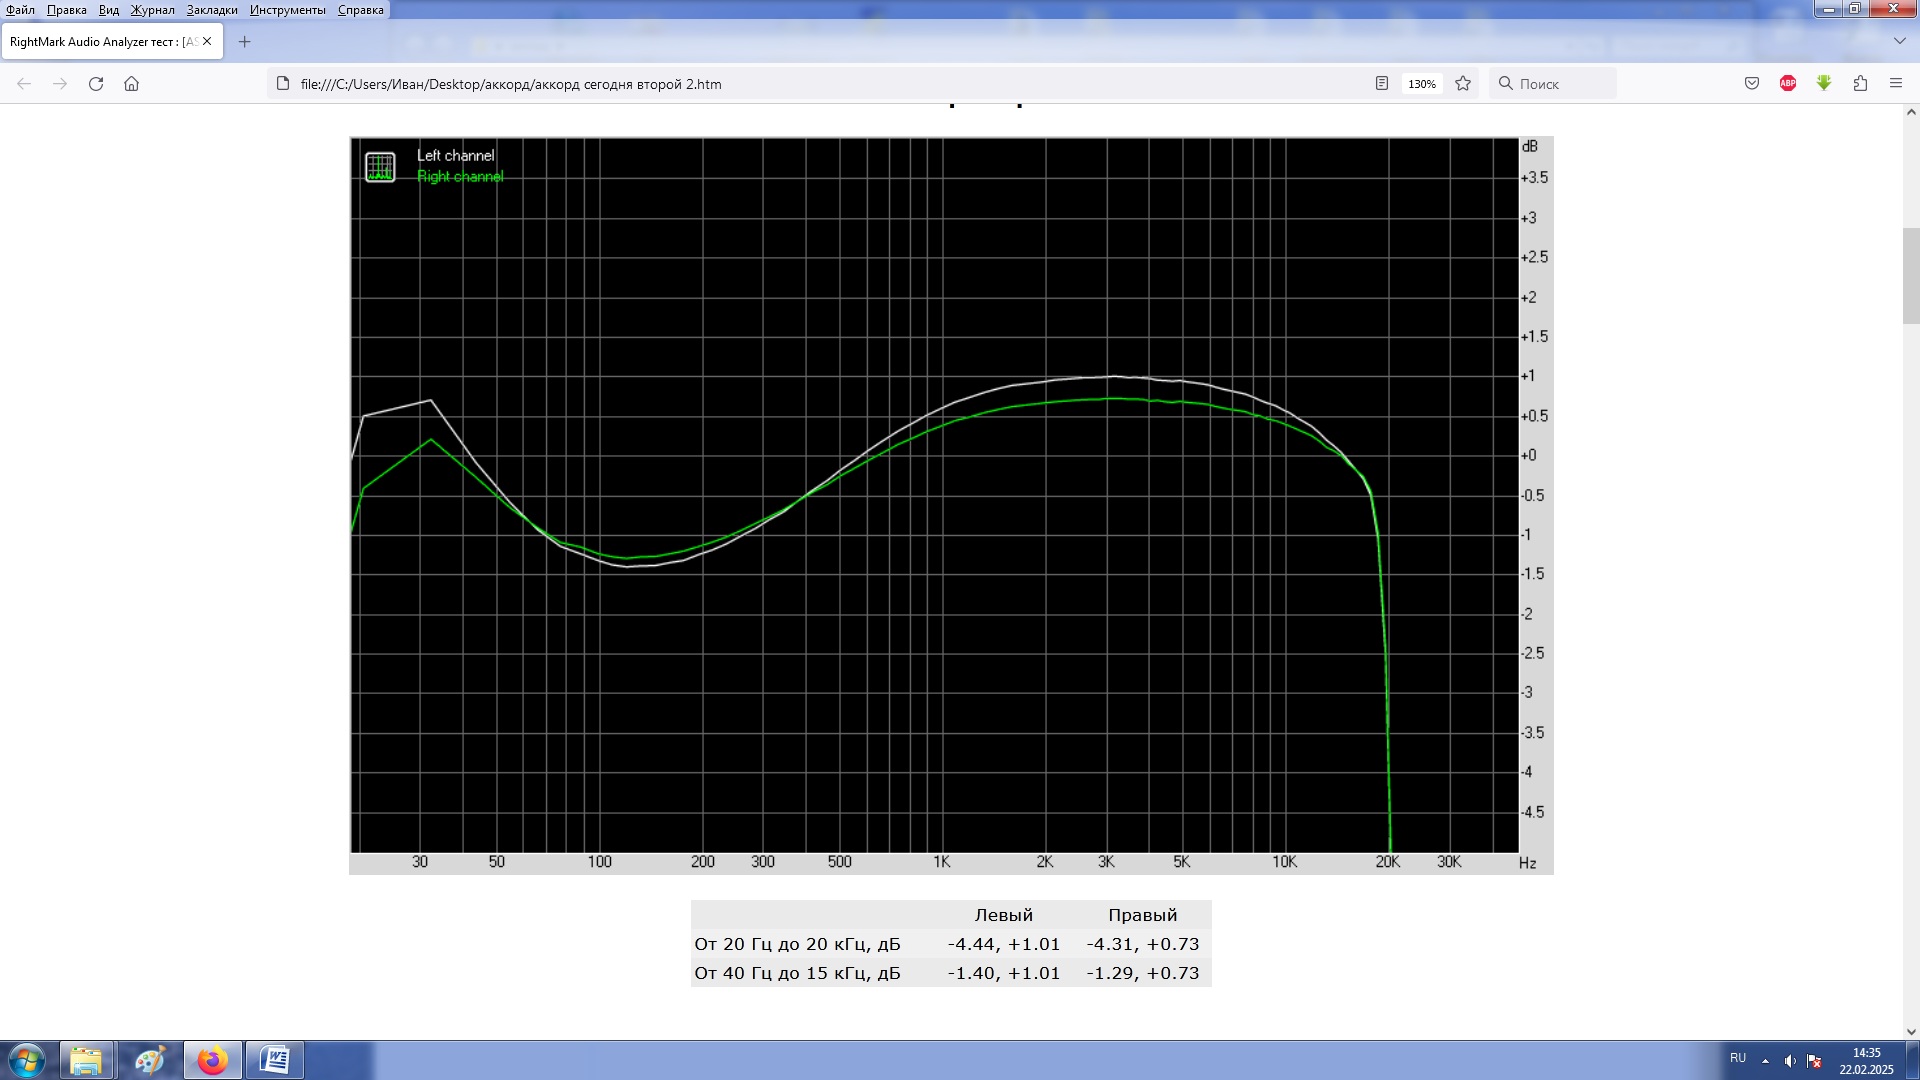Expand the list all tabs chevron
This screenshot has height=1080, width=1920.
(1899, 41)
